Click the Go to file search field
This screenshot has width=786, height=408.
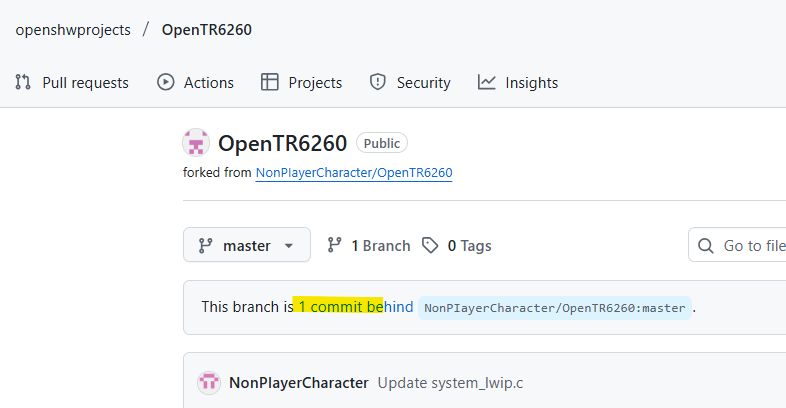pyautogui.click(x=737, y=246)
